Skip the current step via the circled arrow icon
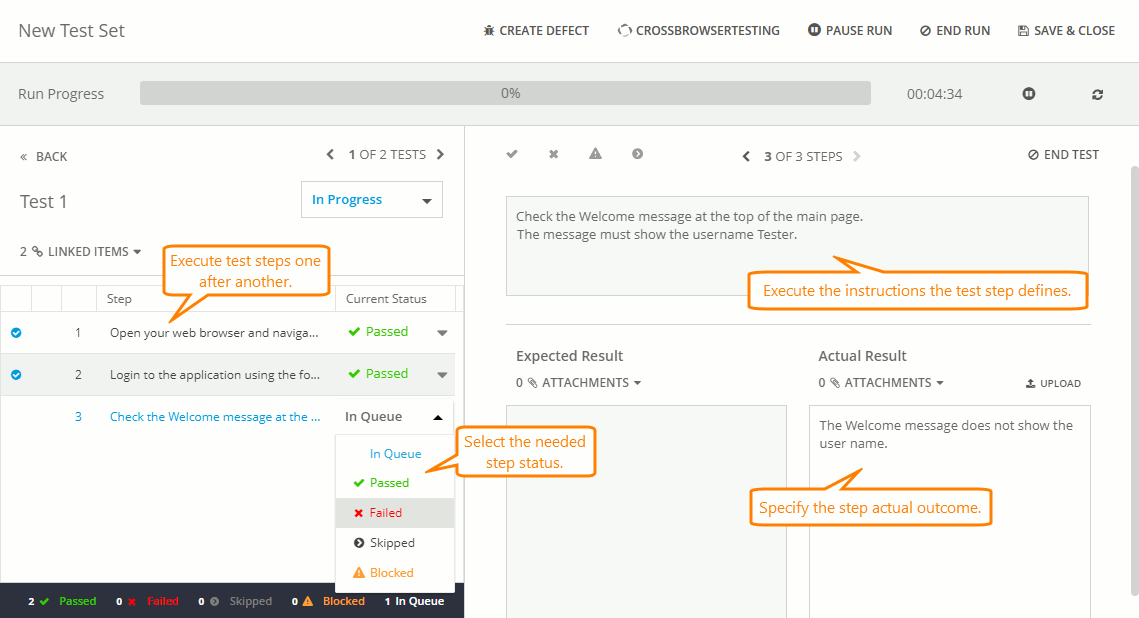This screenshot has width=1139, height=618. (637, 154)
